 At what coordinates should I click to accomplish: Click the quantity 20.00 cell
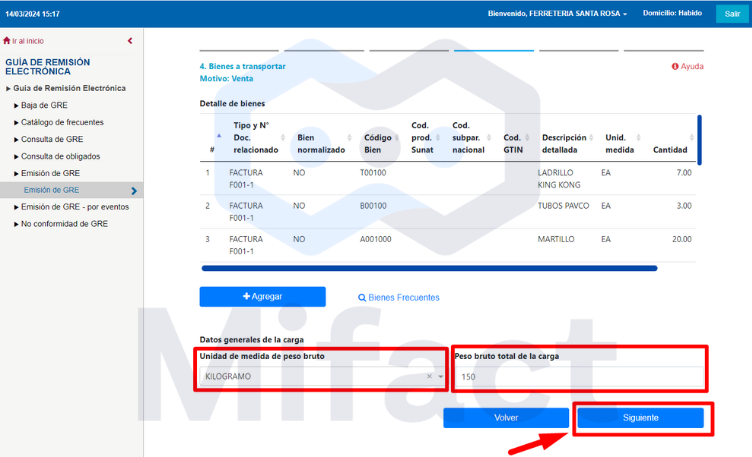point(682,239)
